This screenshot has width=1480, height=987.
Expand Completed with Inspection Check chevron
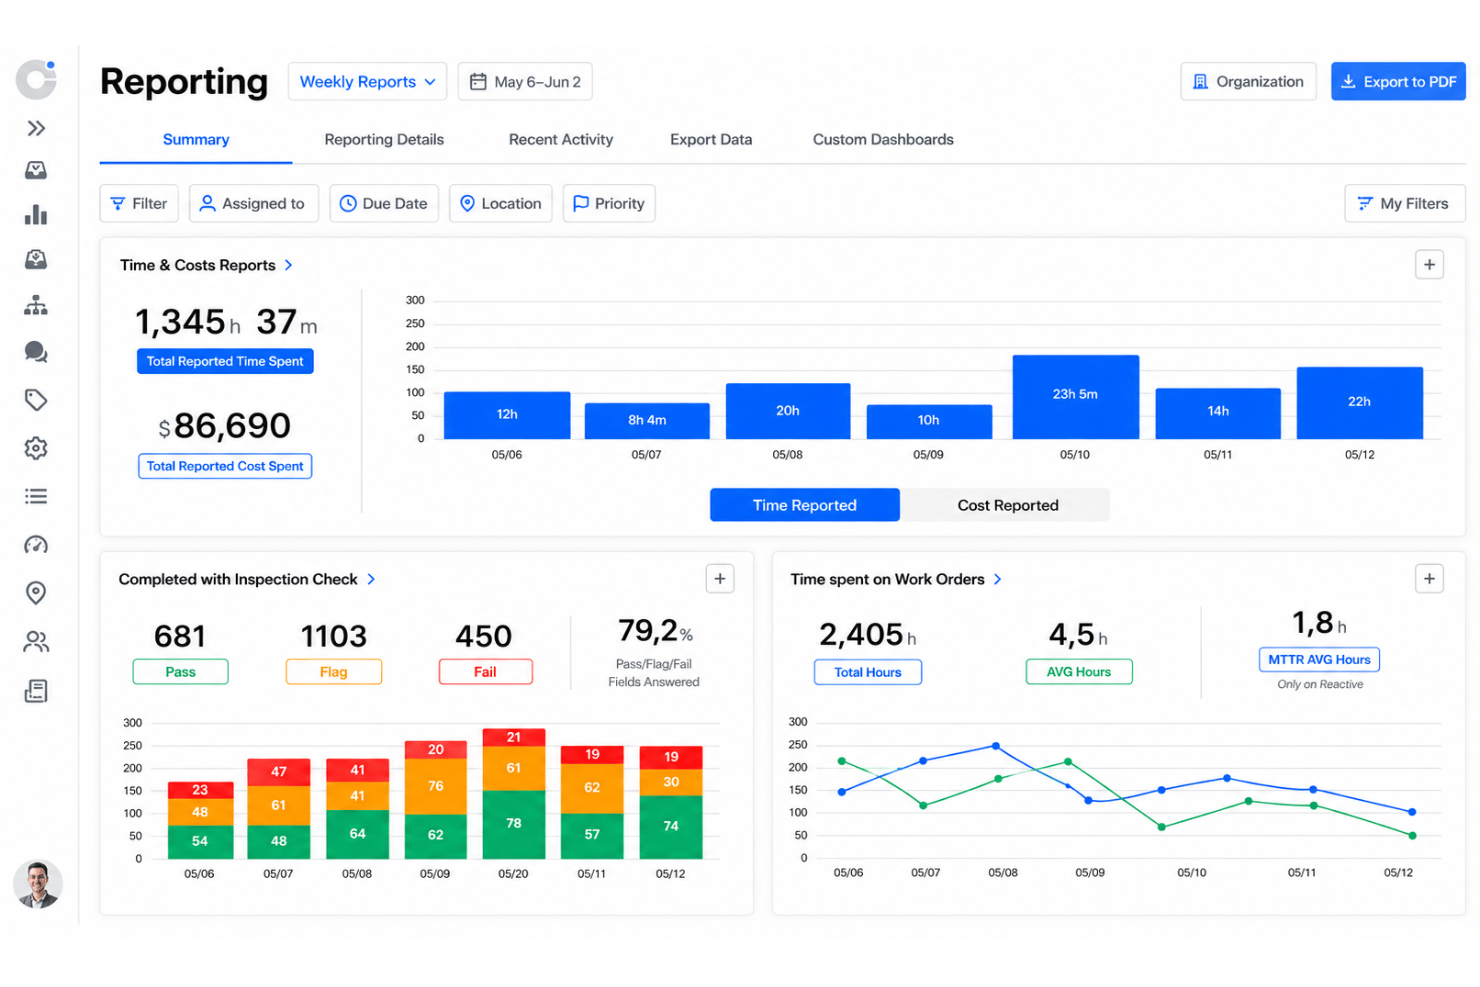(371, 579)
